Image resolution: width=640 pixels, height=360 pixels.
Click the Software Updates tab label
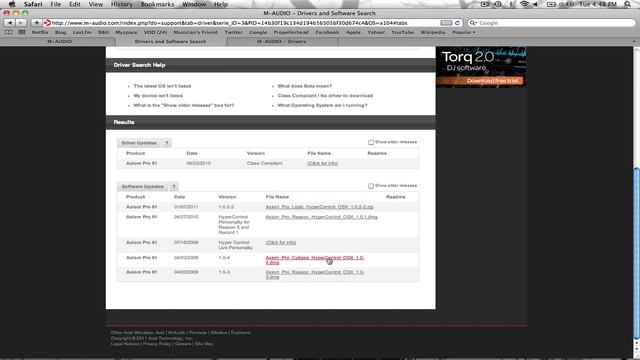[142, 187]
